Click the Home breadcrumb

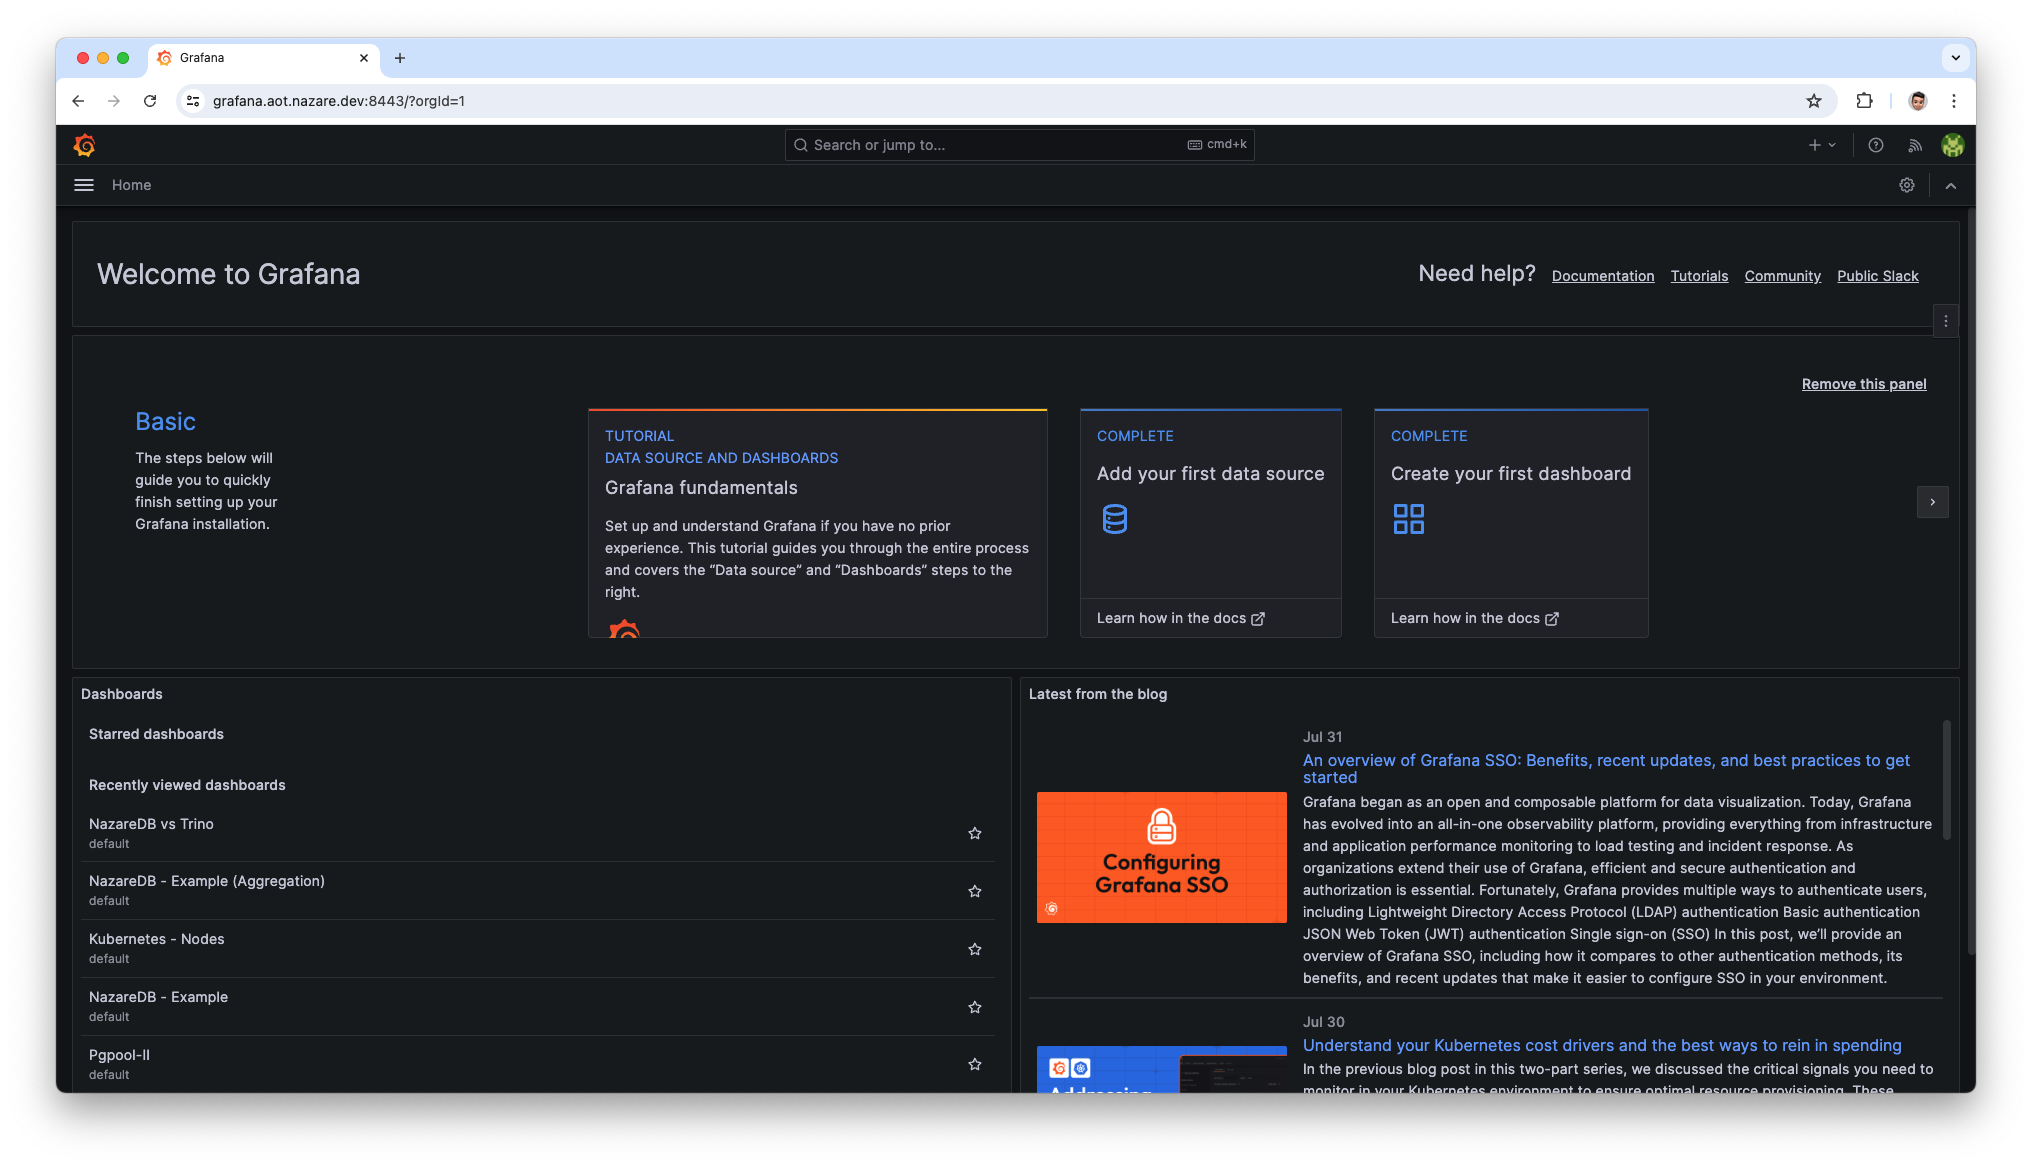[x=131, y=185]
